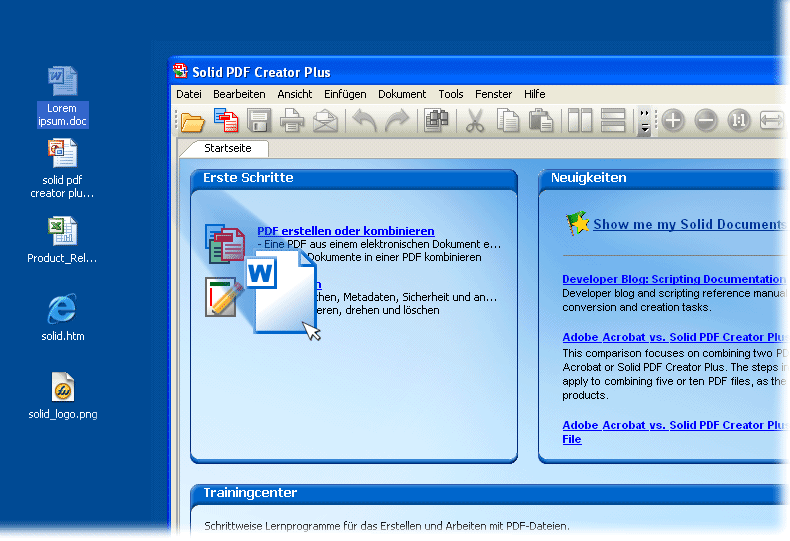The width and height of the screenshot is (790, 541).
Task: Click the Redo arrow toolbar icon
Action: point(397,122)
